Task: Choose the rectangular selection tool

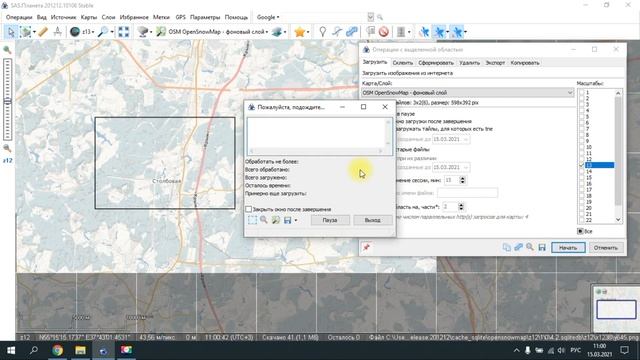Action: [25, 32]
